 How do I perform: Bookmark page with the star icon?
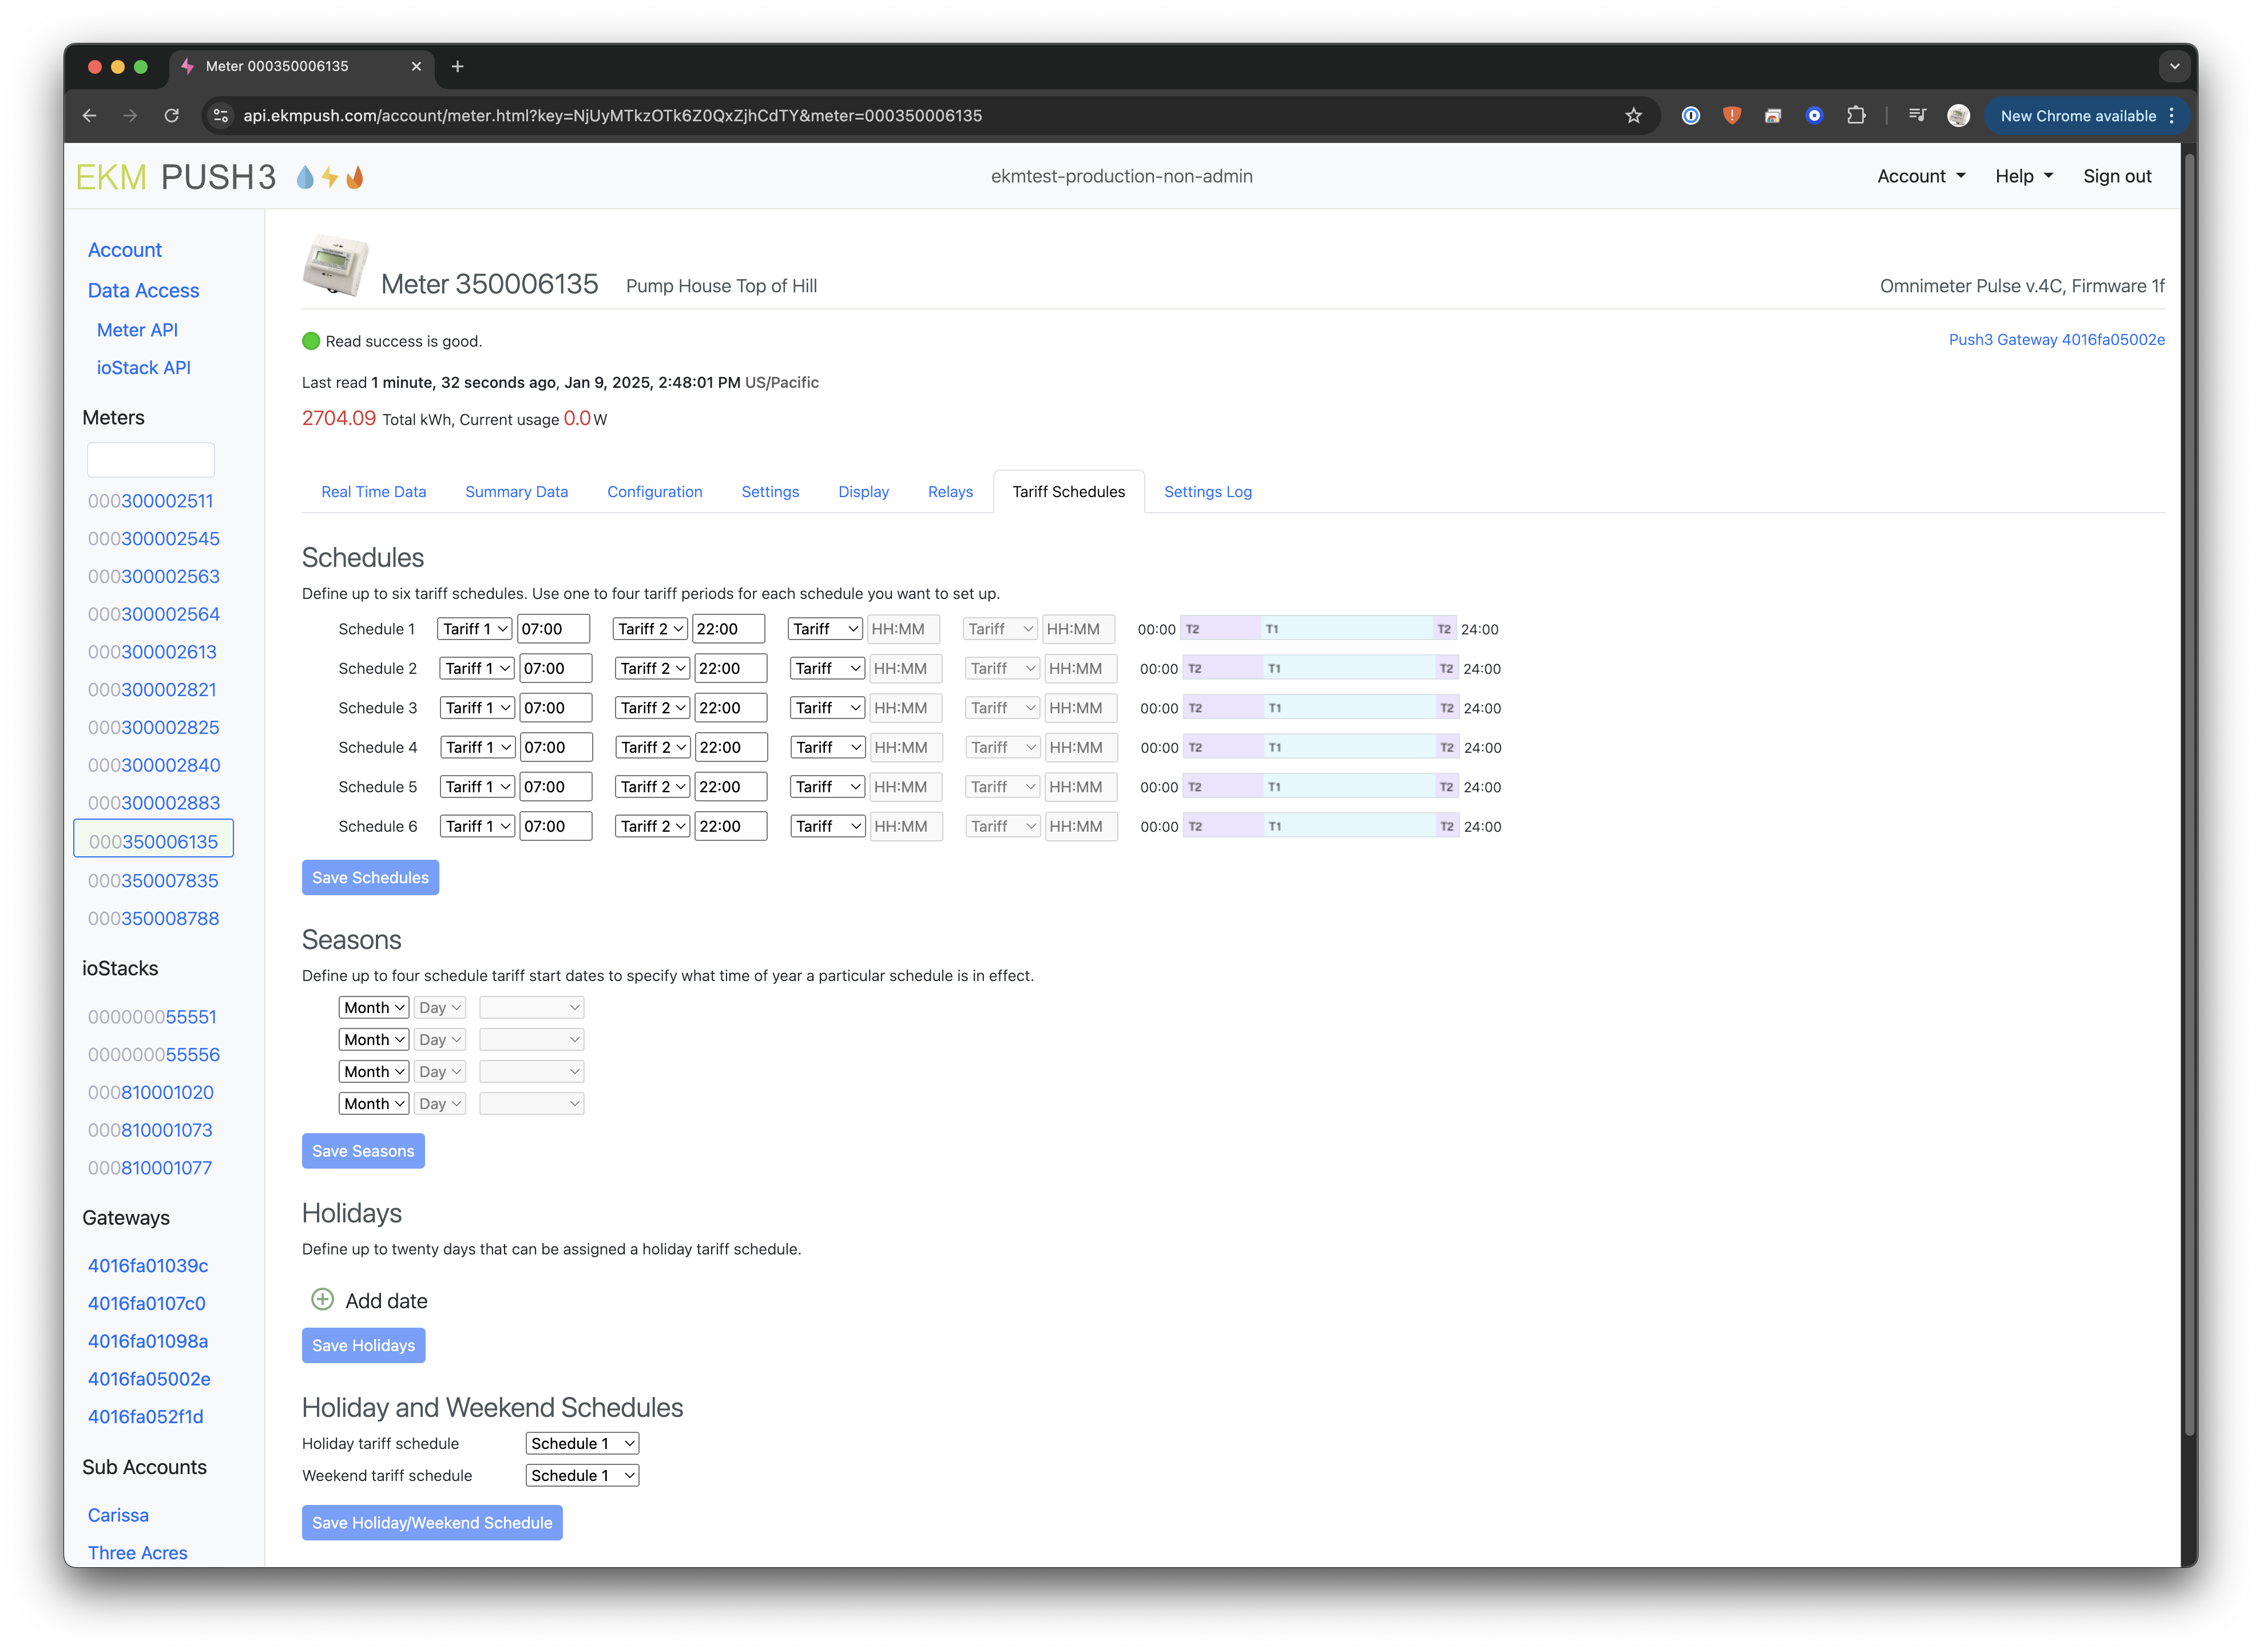1633,116
